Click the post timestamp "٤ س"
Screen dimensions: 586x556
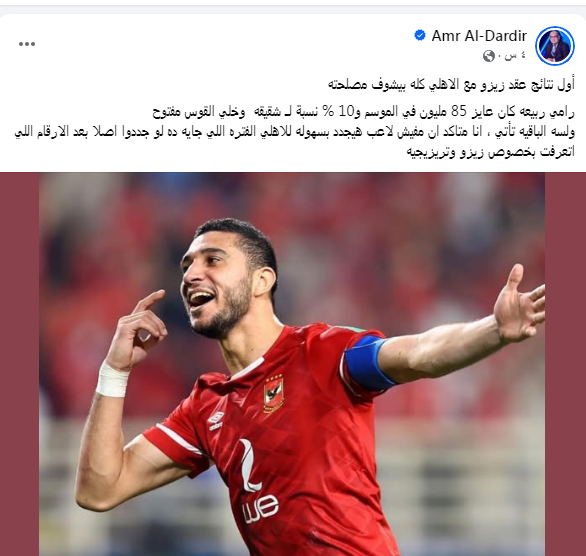pos(515,56)
